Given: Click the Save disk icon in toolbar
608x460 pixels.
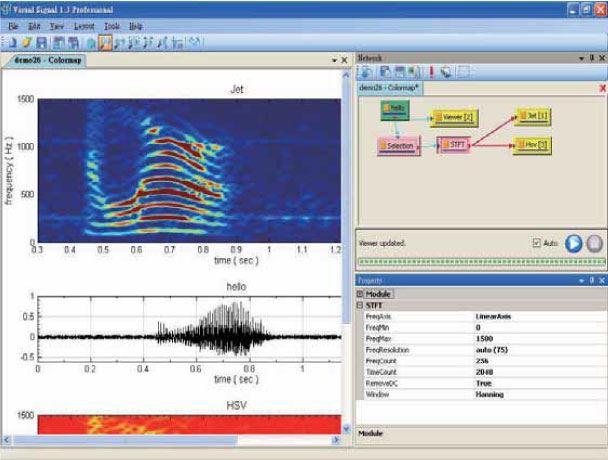Looking at the screenshot, I should (x=41, y=43).
